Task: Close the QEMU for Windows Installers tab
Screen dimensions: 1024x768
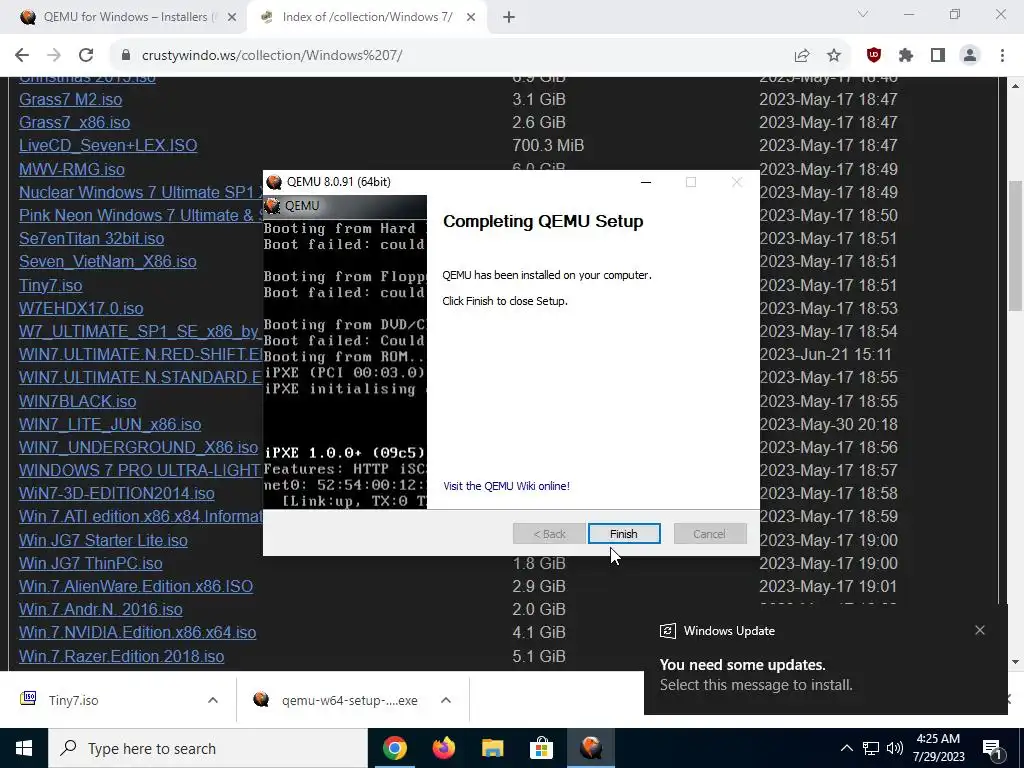Action: [x=232, y=17]
